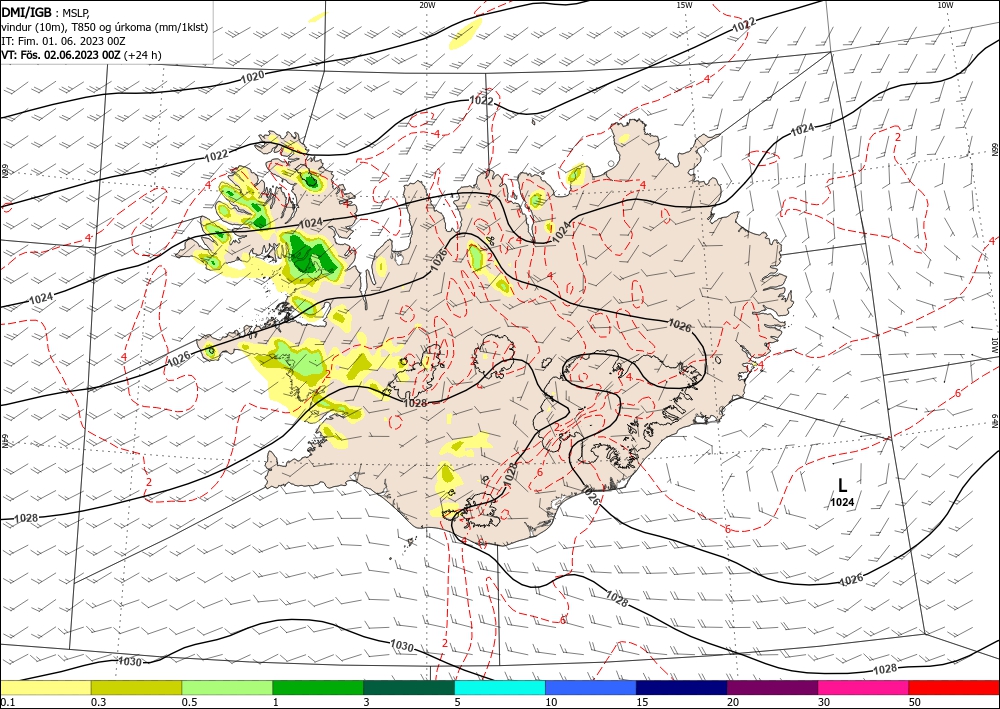
Task: Click the red above-50 legend swatch
Action: (954, 687)
